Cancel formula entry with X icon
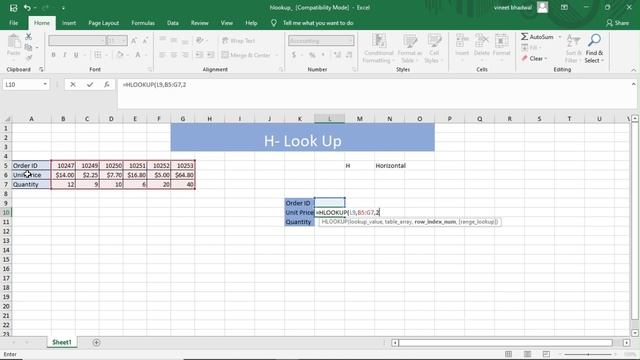640x360 pixels. (73, 84)
